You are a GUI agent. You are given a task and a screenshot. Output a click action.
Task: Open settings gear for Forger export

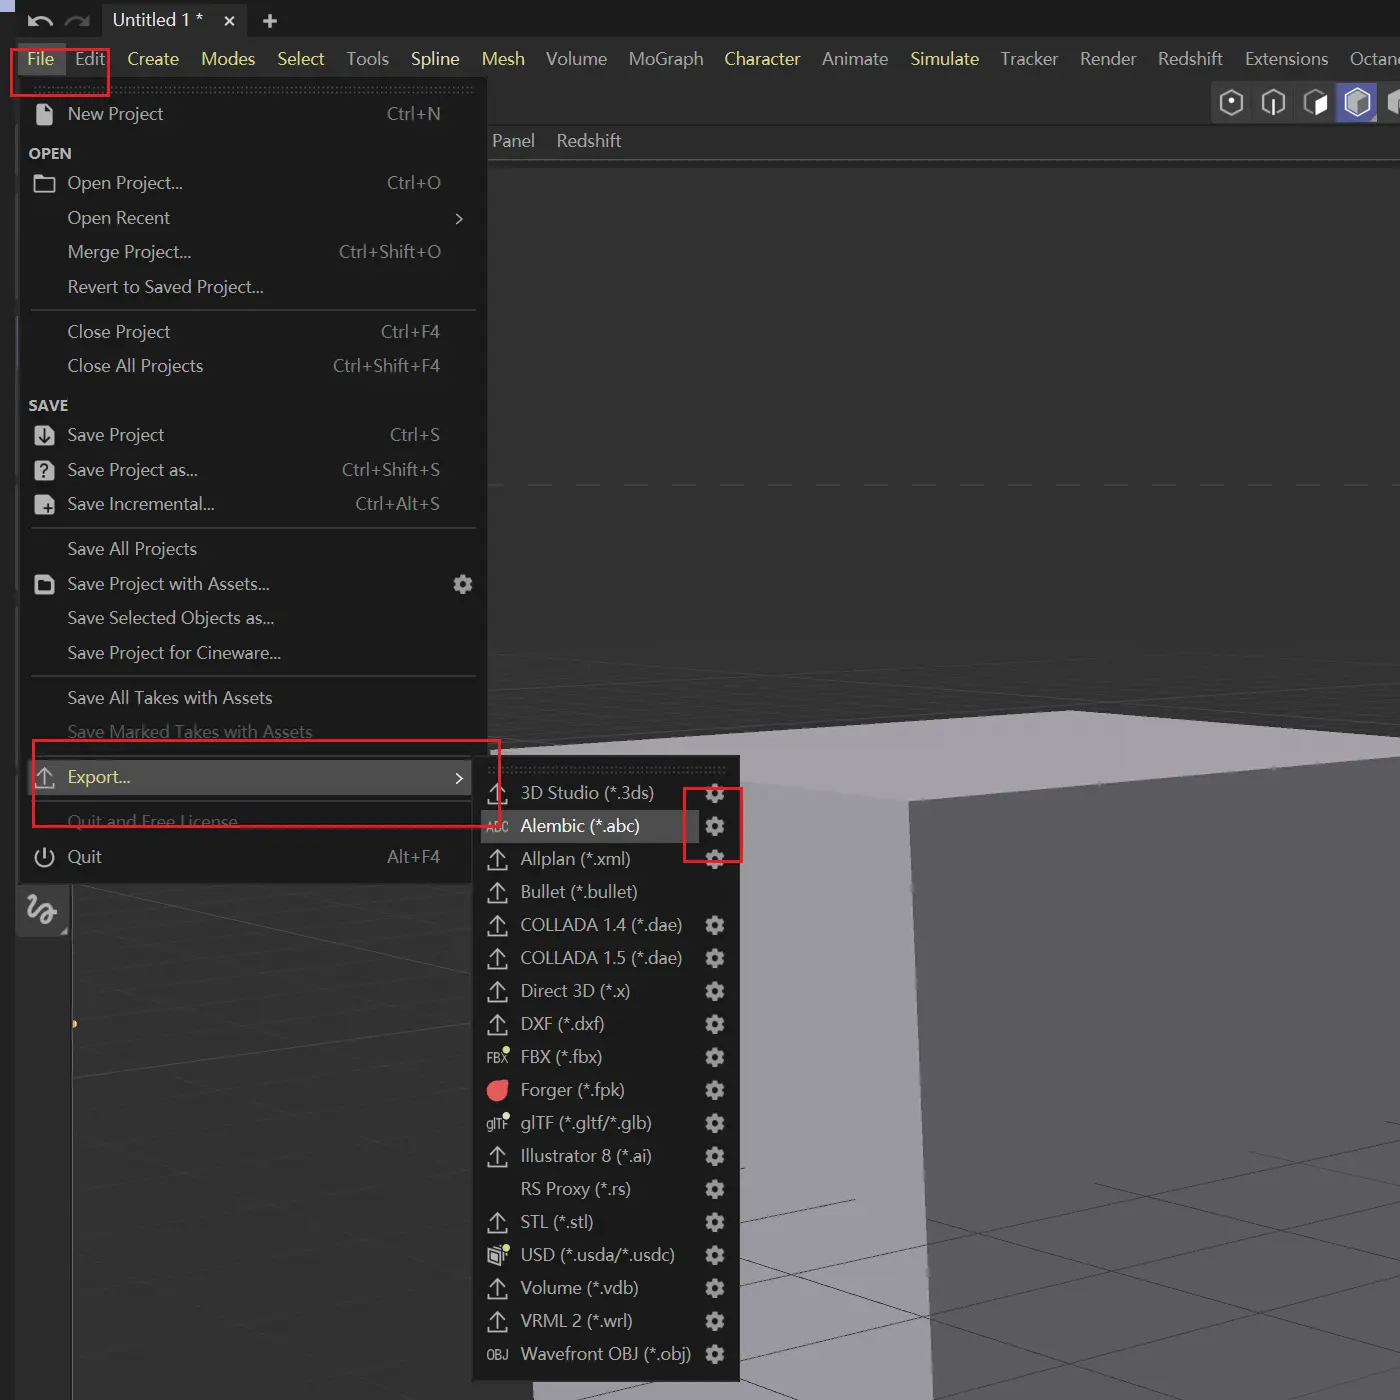click(715, 1090)
